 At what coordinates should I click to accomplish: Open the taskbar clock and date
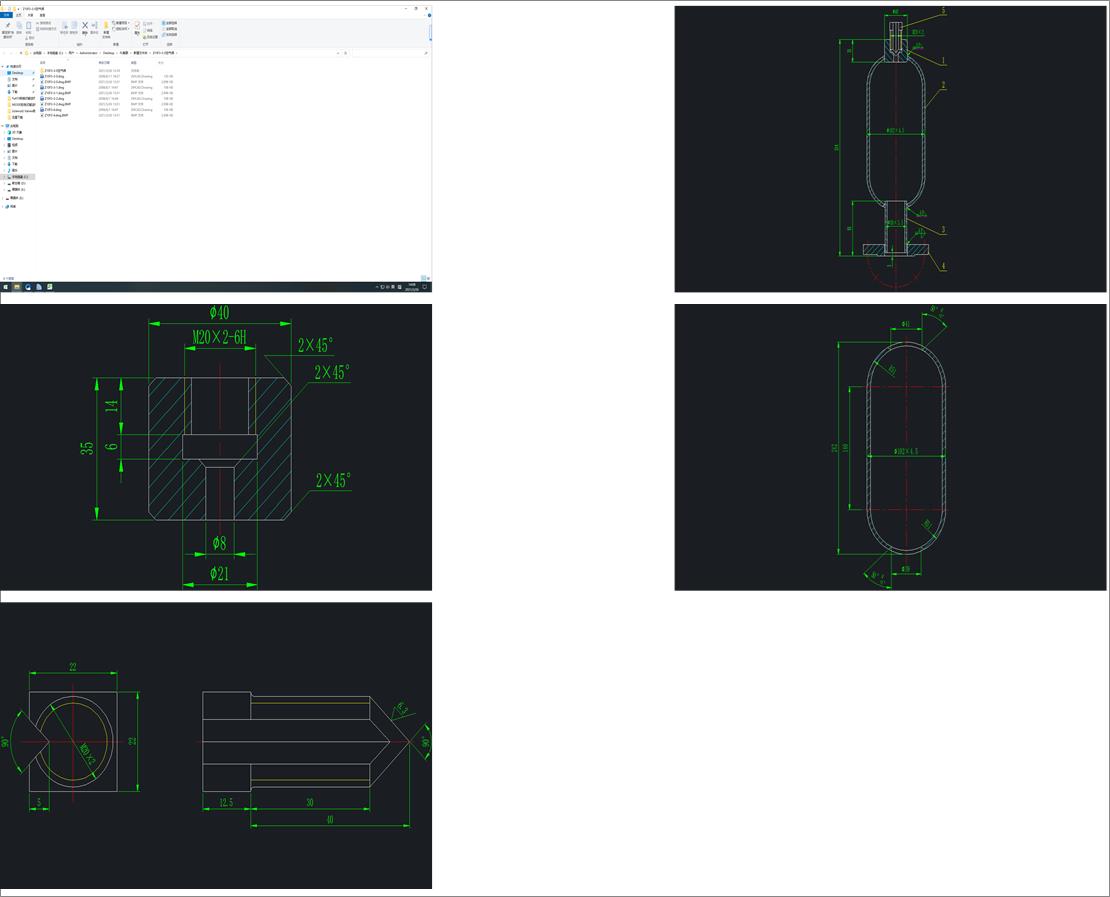411,287
